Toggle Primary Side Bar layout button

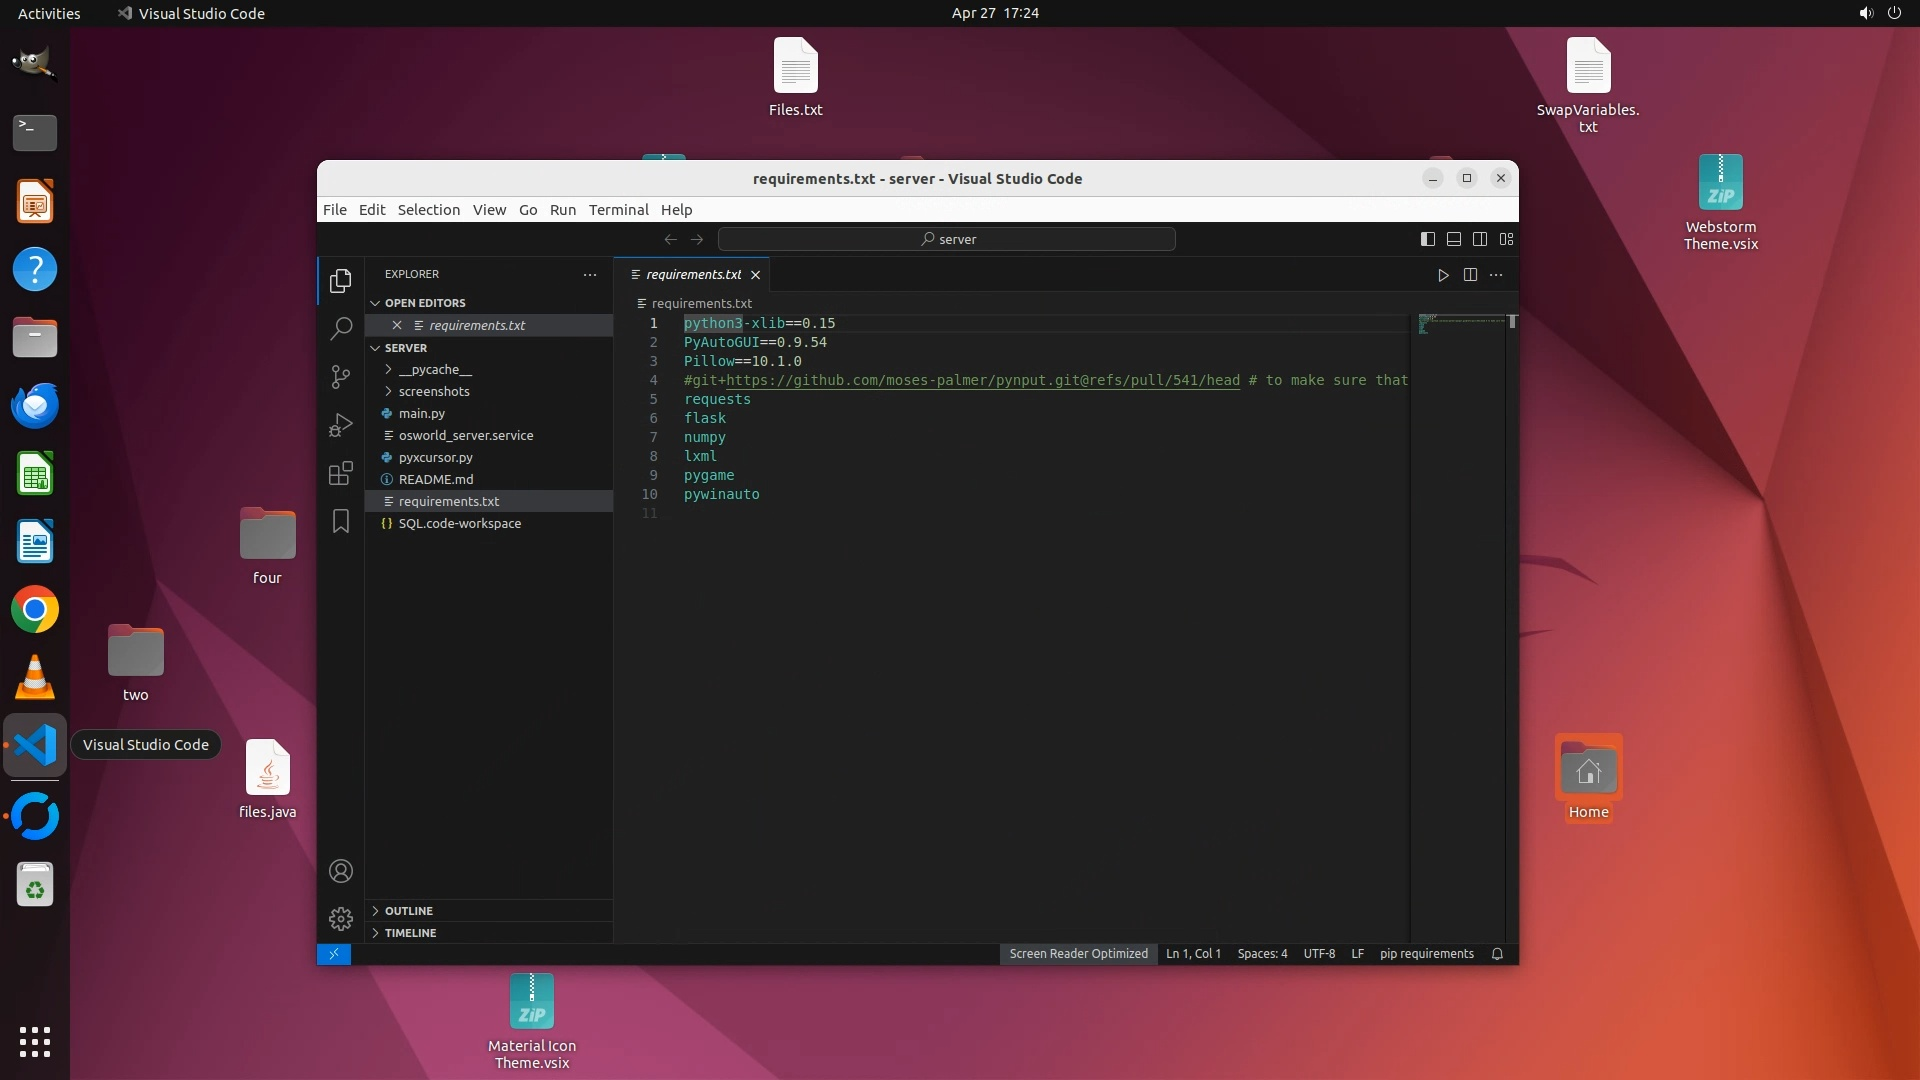point(1428,239)
